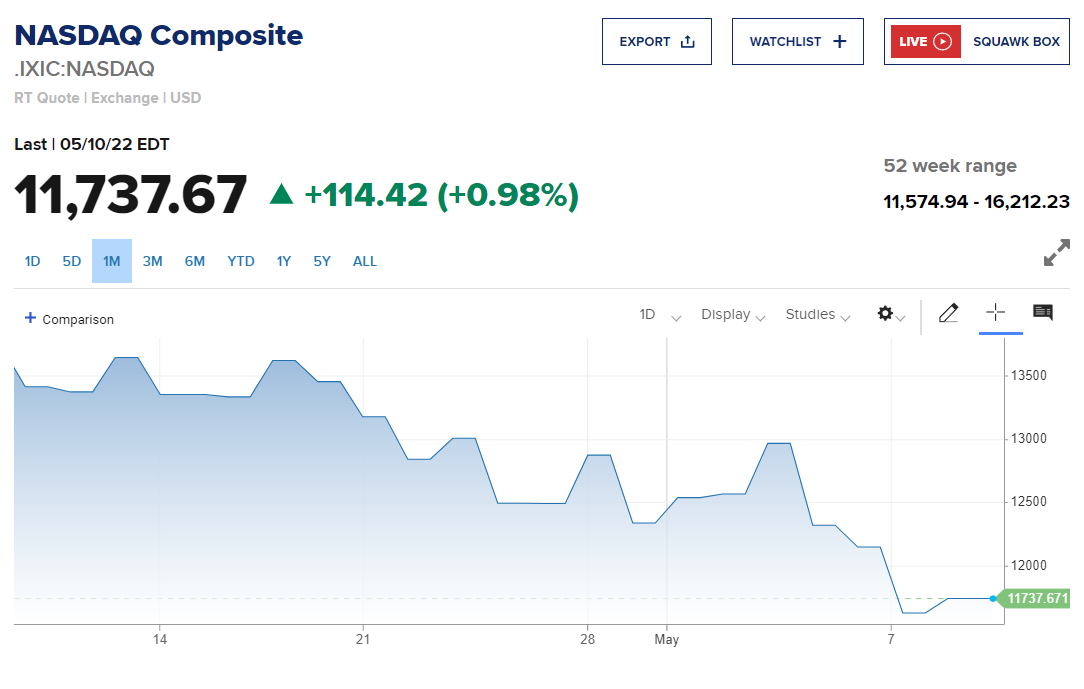Select the 5D time range tab
This screenshot has width=1084, height=689.
click(71, 261)
